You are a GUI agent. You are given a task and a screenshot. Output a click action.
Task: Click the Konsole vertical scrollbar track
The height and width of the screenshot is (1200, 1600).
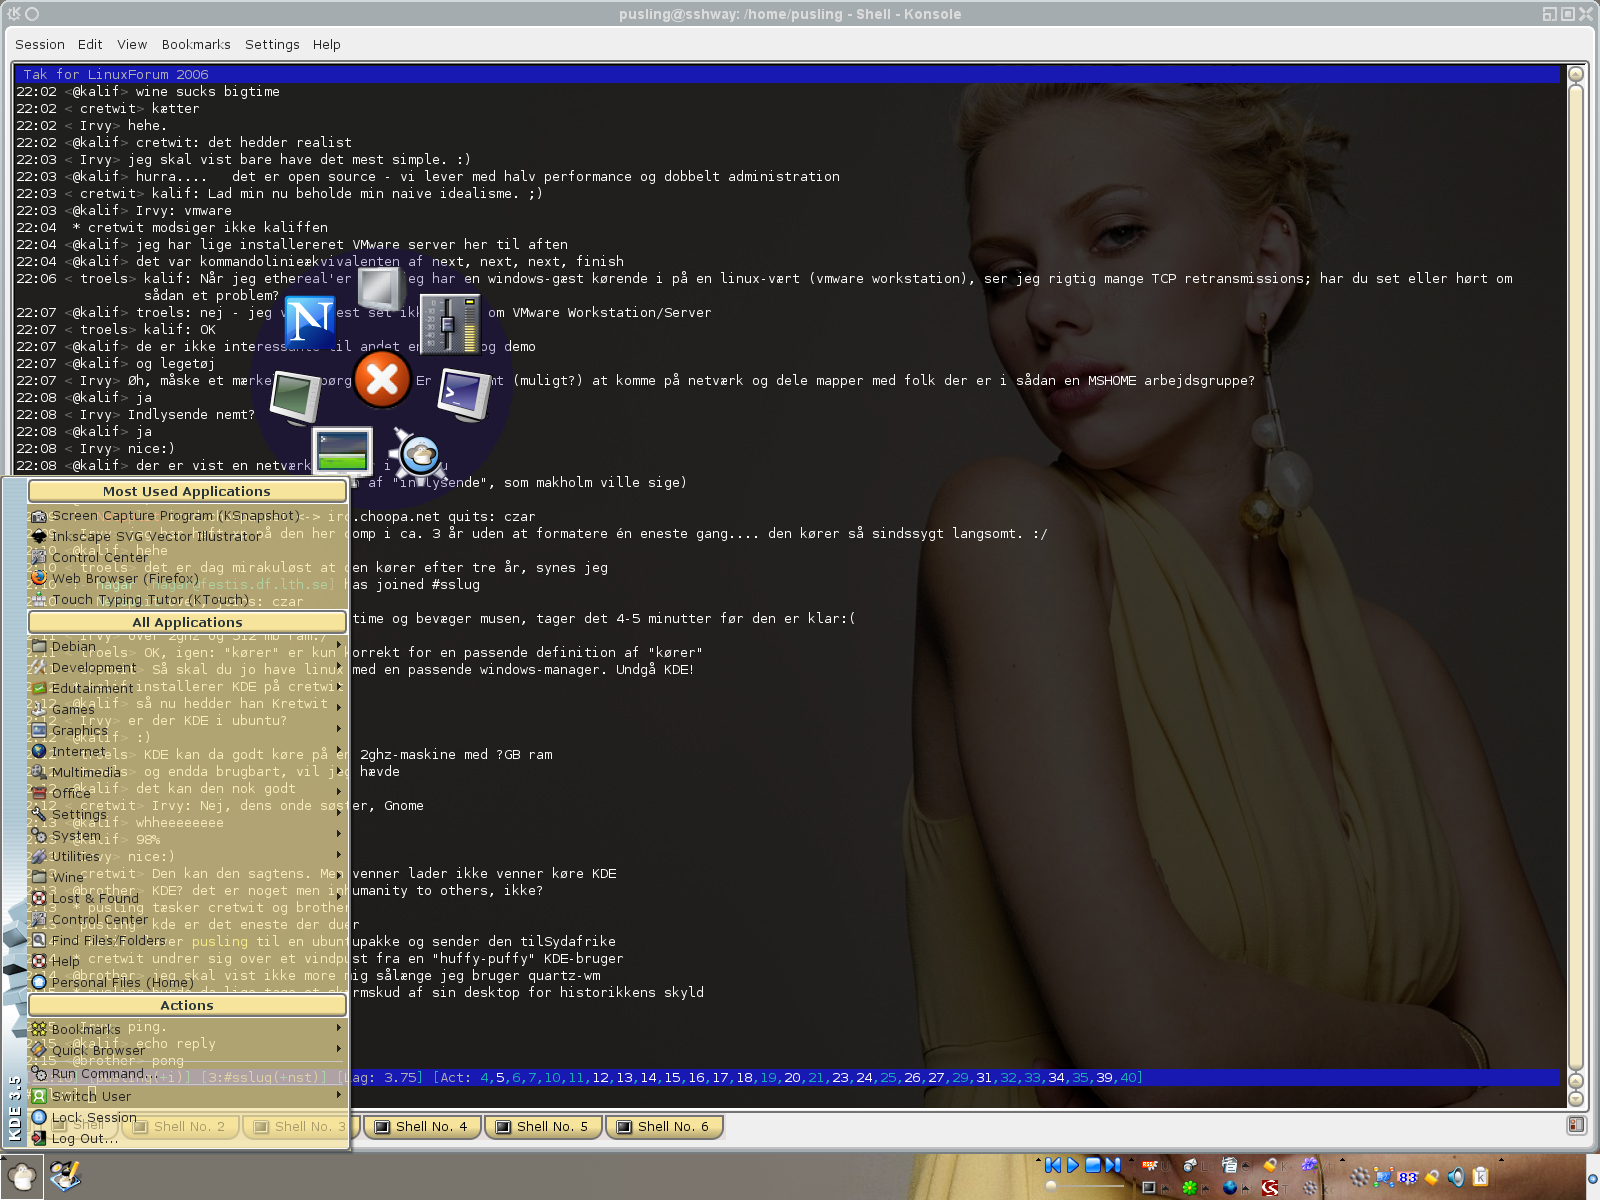tap(1576, 575)
